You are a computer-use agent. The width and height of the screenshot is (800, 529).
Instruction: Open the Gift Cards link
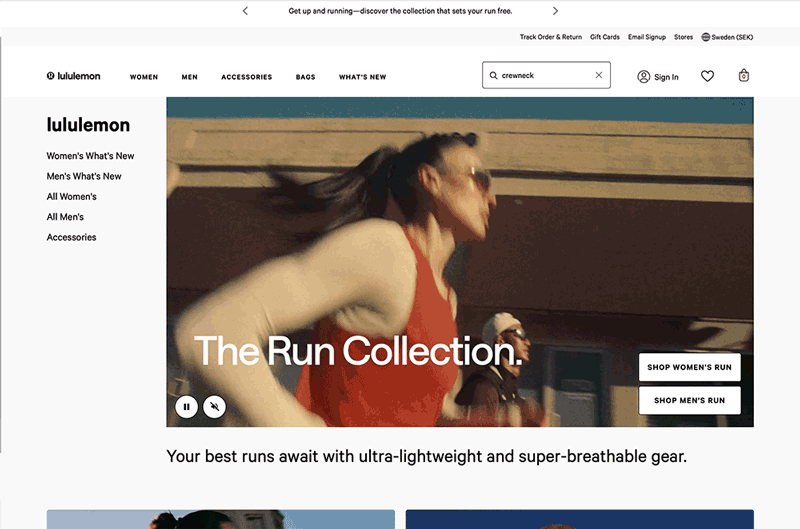tap(605, 37)
